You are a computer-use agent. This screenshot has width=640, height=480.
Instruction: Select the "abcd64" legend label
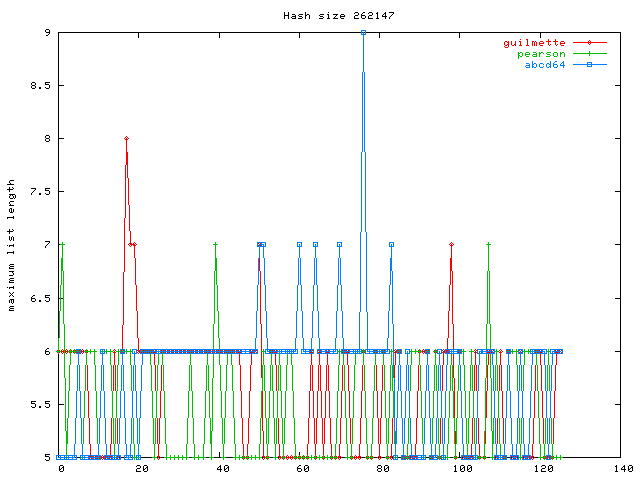point(544,64)
